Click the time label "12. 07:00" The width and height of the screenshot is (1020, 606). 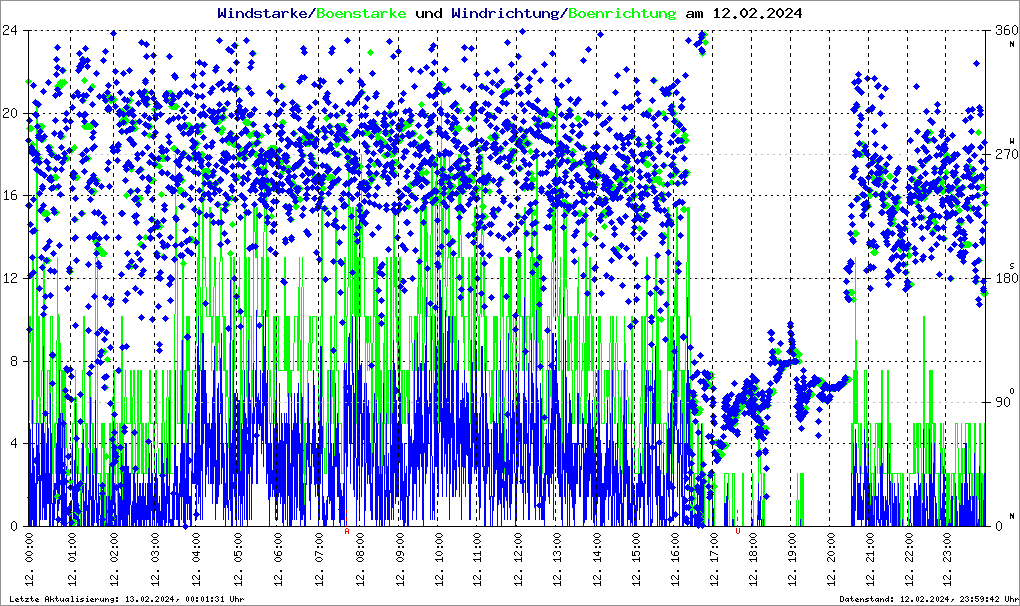pyautogui.click(x=319, y=558)
